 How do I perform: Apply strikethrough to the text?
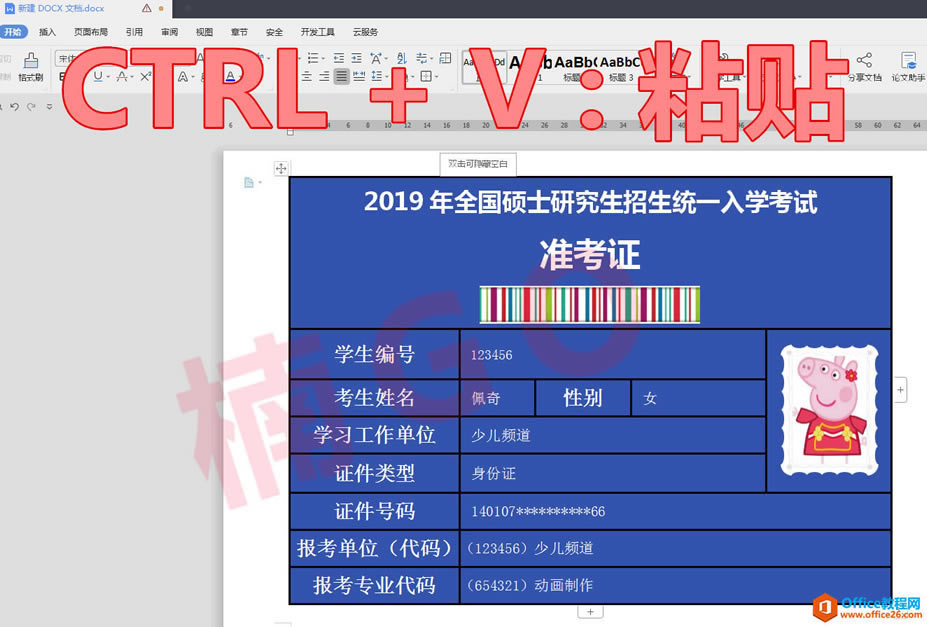coord(122,76)
